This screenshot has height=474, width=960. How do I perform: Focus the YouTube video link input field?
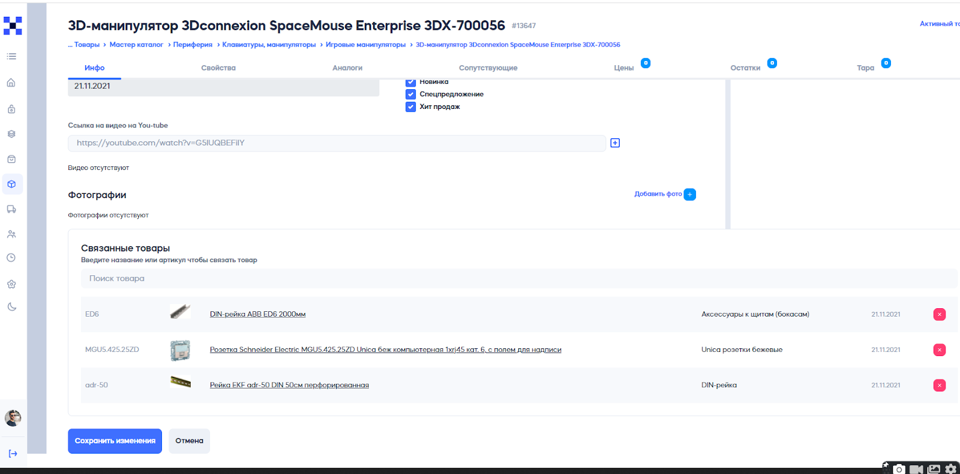click(337, 143)
